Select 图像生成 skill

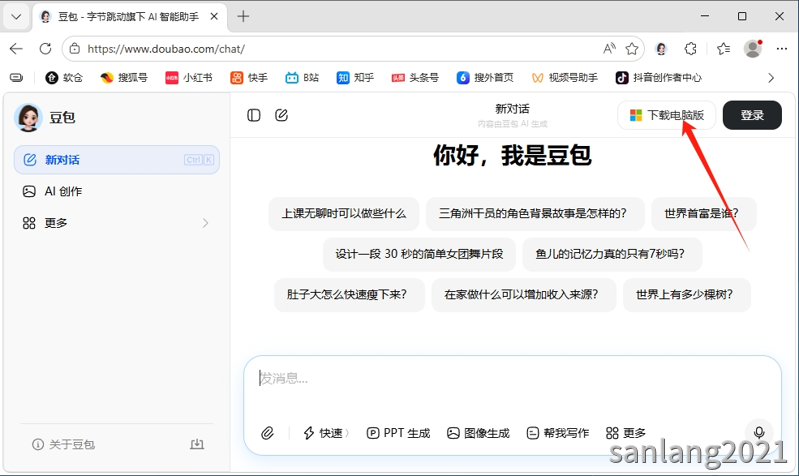(x=478, y=433)
